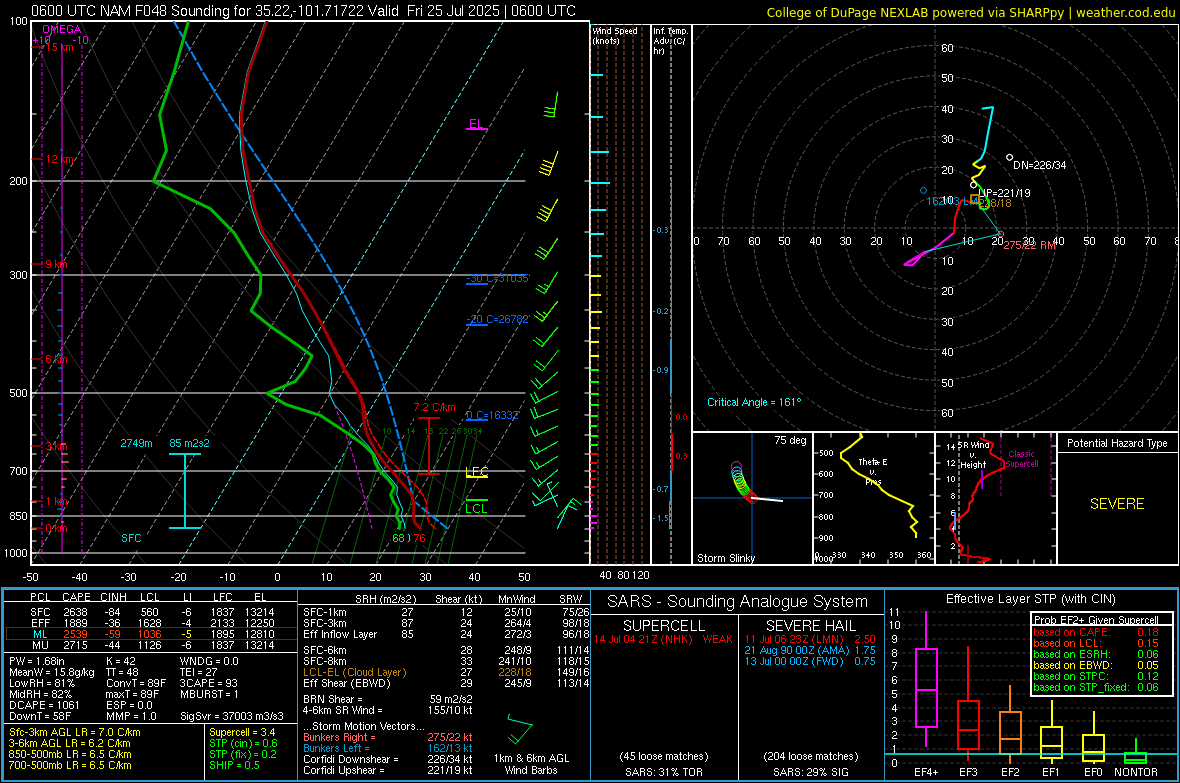Click the red Bunkers Right = label
Viewport: 1180px width, 783px height.
coord(339,738)
